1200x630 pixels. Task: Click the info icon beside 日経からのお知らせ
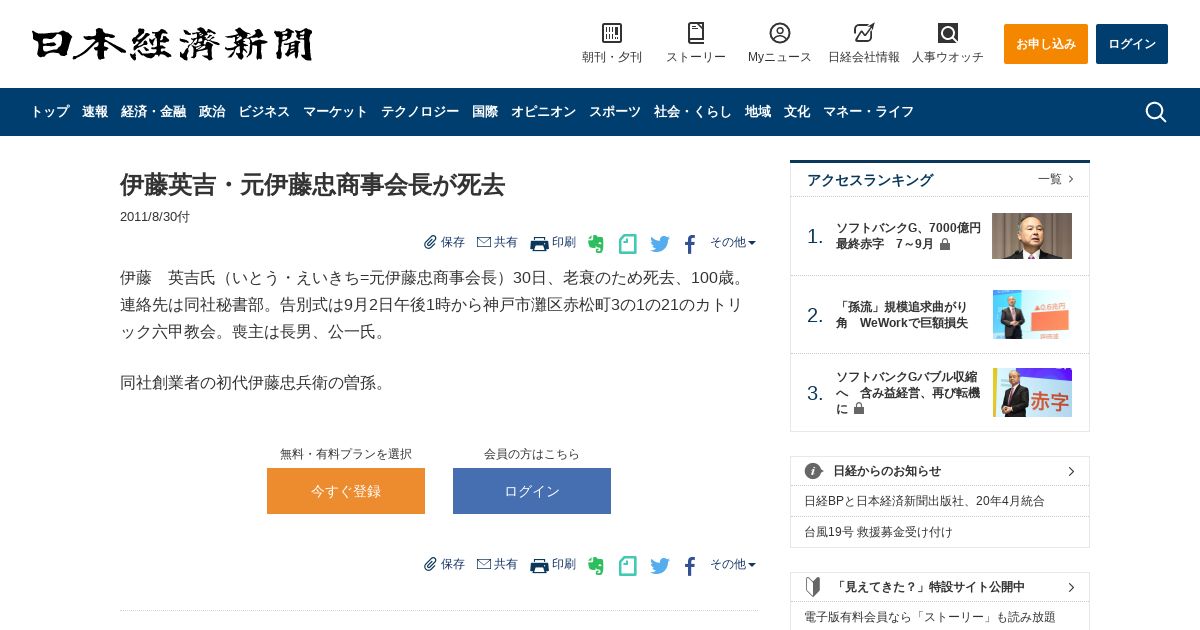pos(813,471)
